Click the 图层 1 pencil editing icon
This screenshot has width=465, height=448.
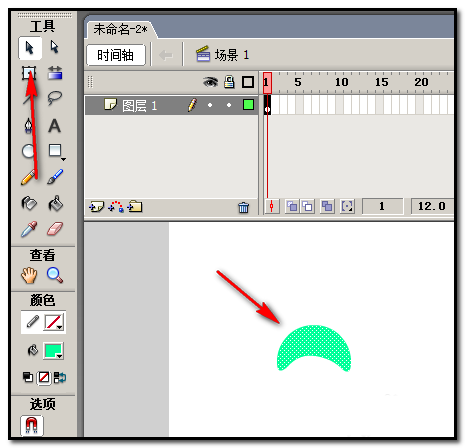[x=192, y=105]
